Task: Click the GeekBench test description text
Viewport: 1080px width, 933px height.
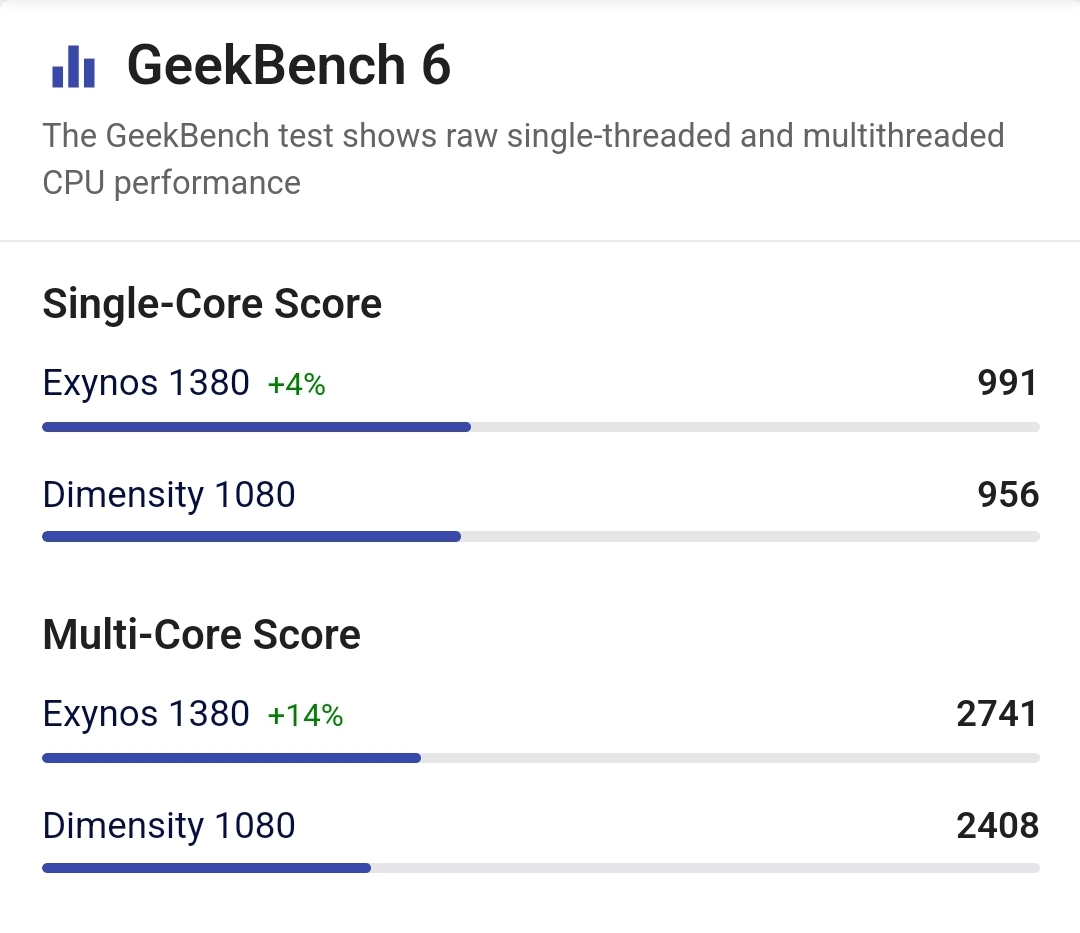Action: [523, 159]
